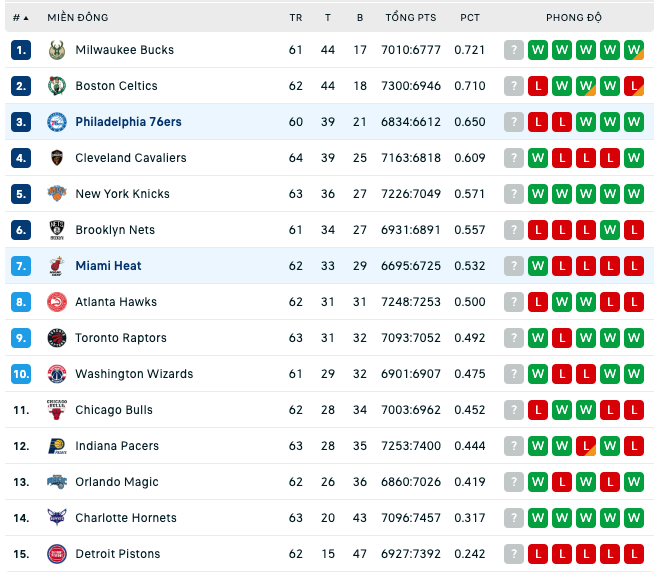Click Boston Celtics' first red L result
This screenshot has width=658, height=578.
[x=538, y=86]
